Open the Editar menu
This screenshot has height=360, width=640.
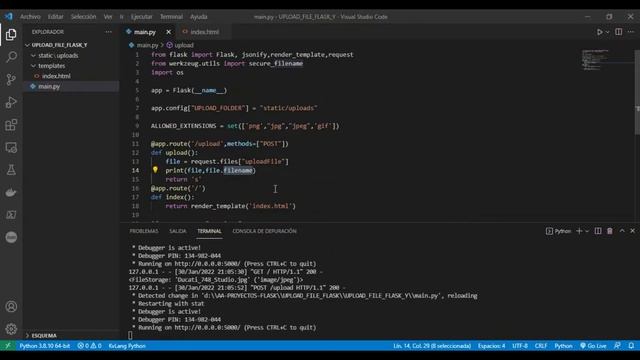tap(56, 17)
